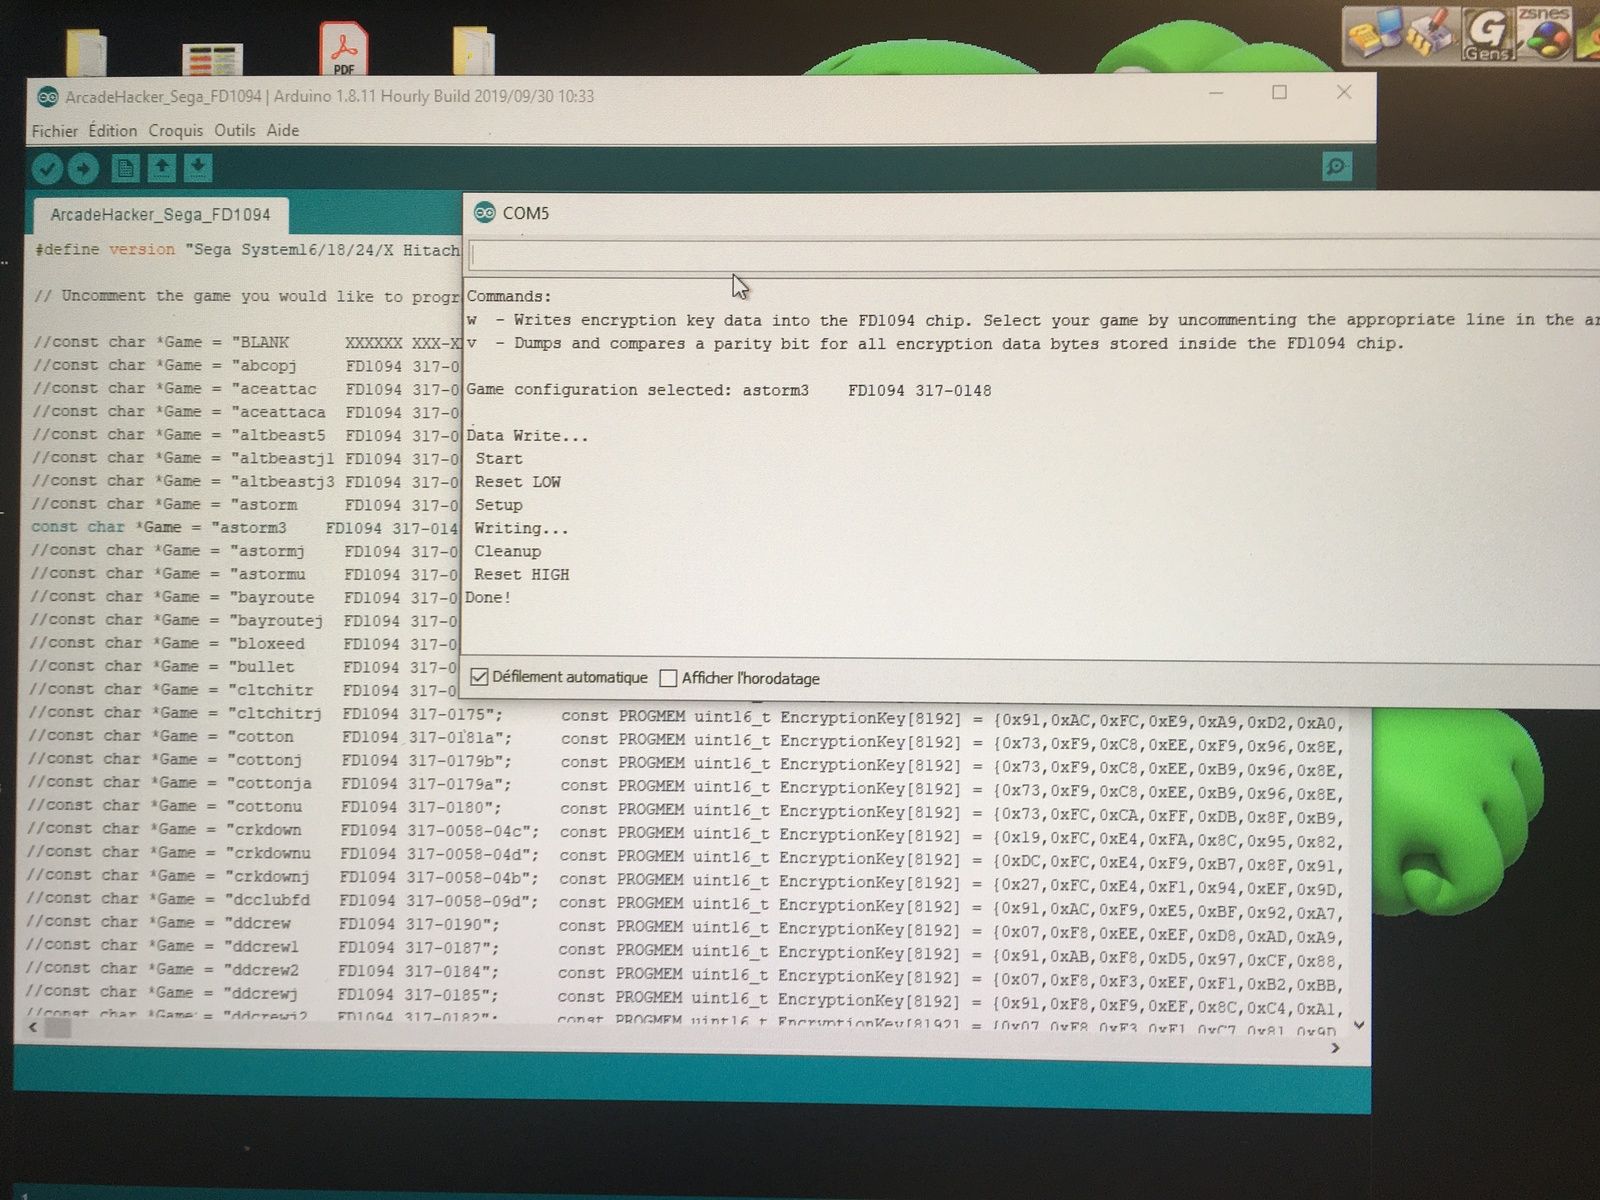1600x1200 pixels.
Task: Click the "BLANK" code line
Action: coord(246,342)
